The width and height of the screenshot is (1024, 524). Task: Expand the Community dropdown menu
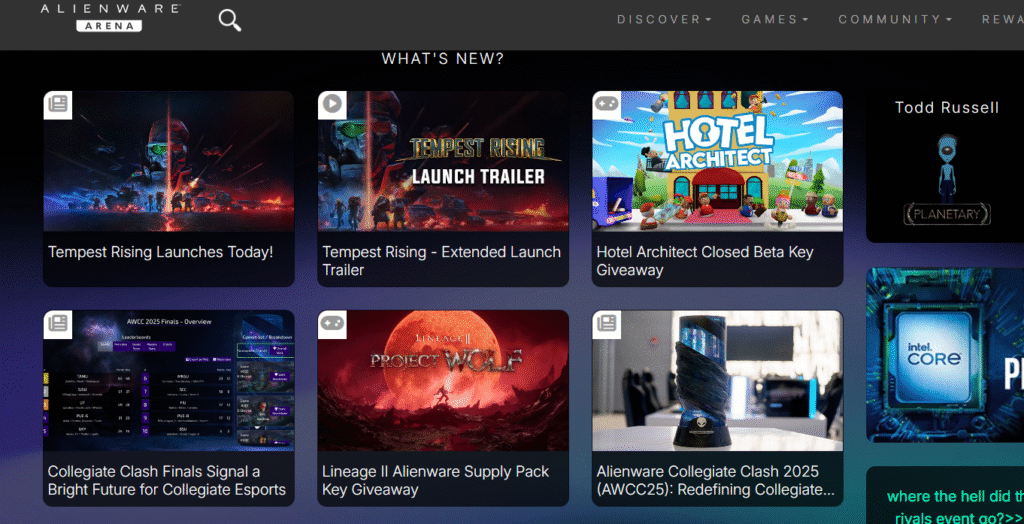(895, 20)
